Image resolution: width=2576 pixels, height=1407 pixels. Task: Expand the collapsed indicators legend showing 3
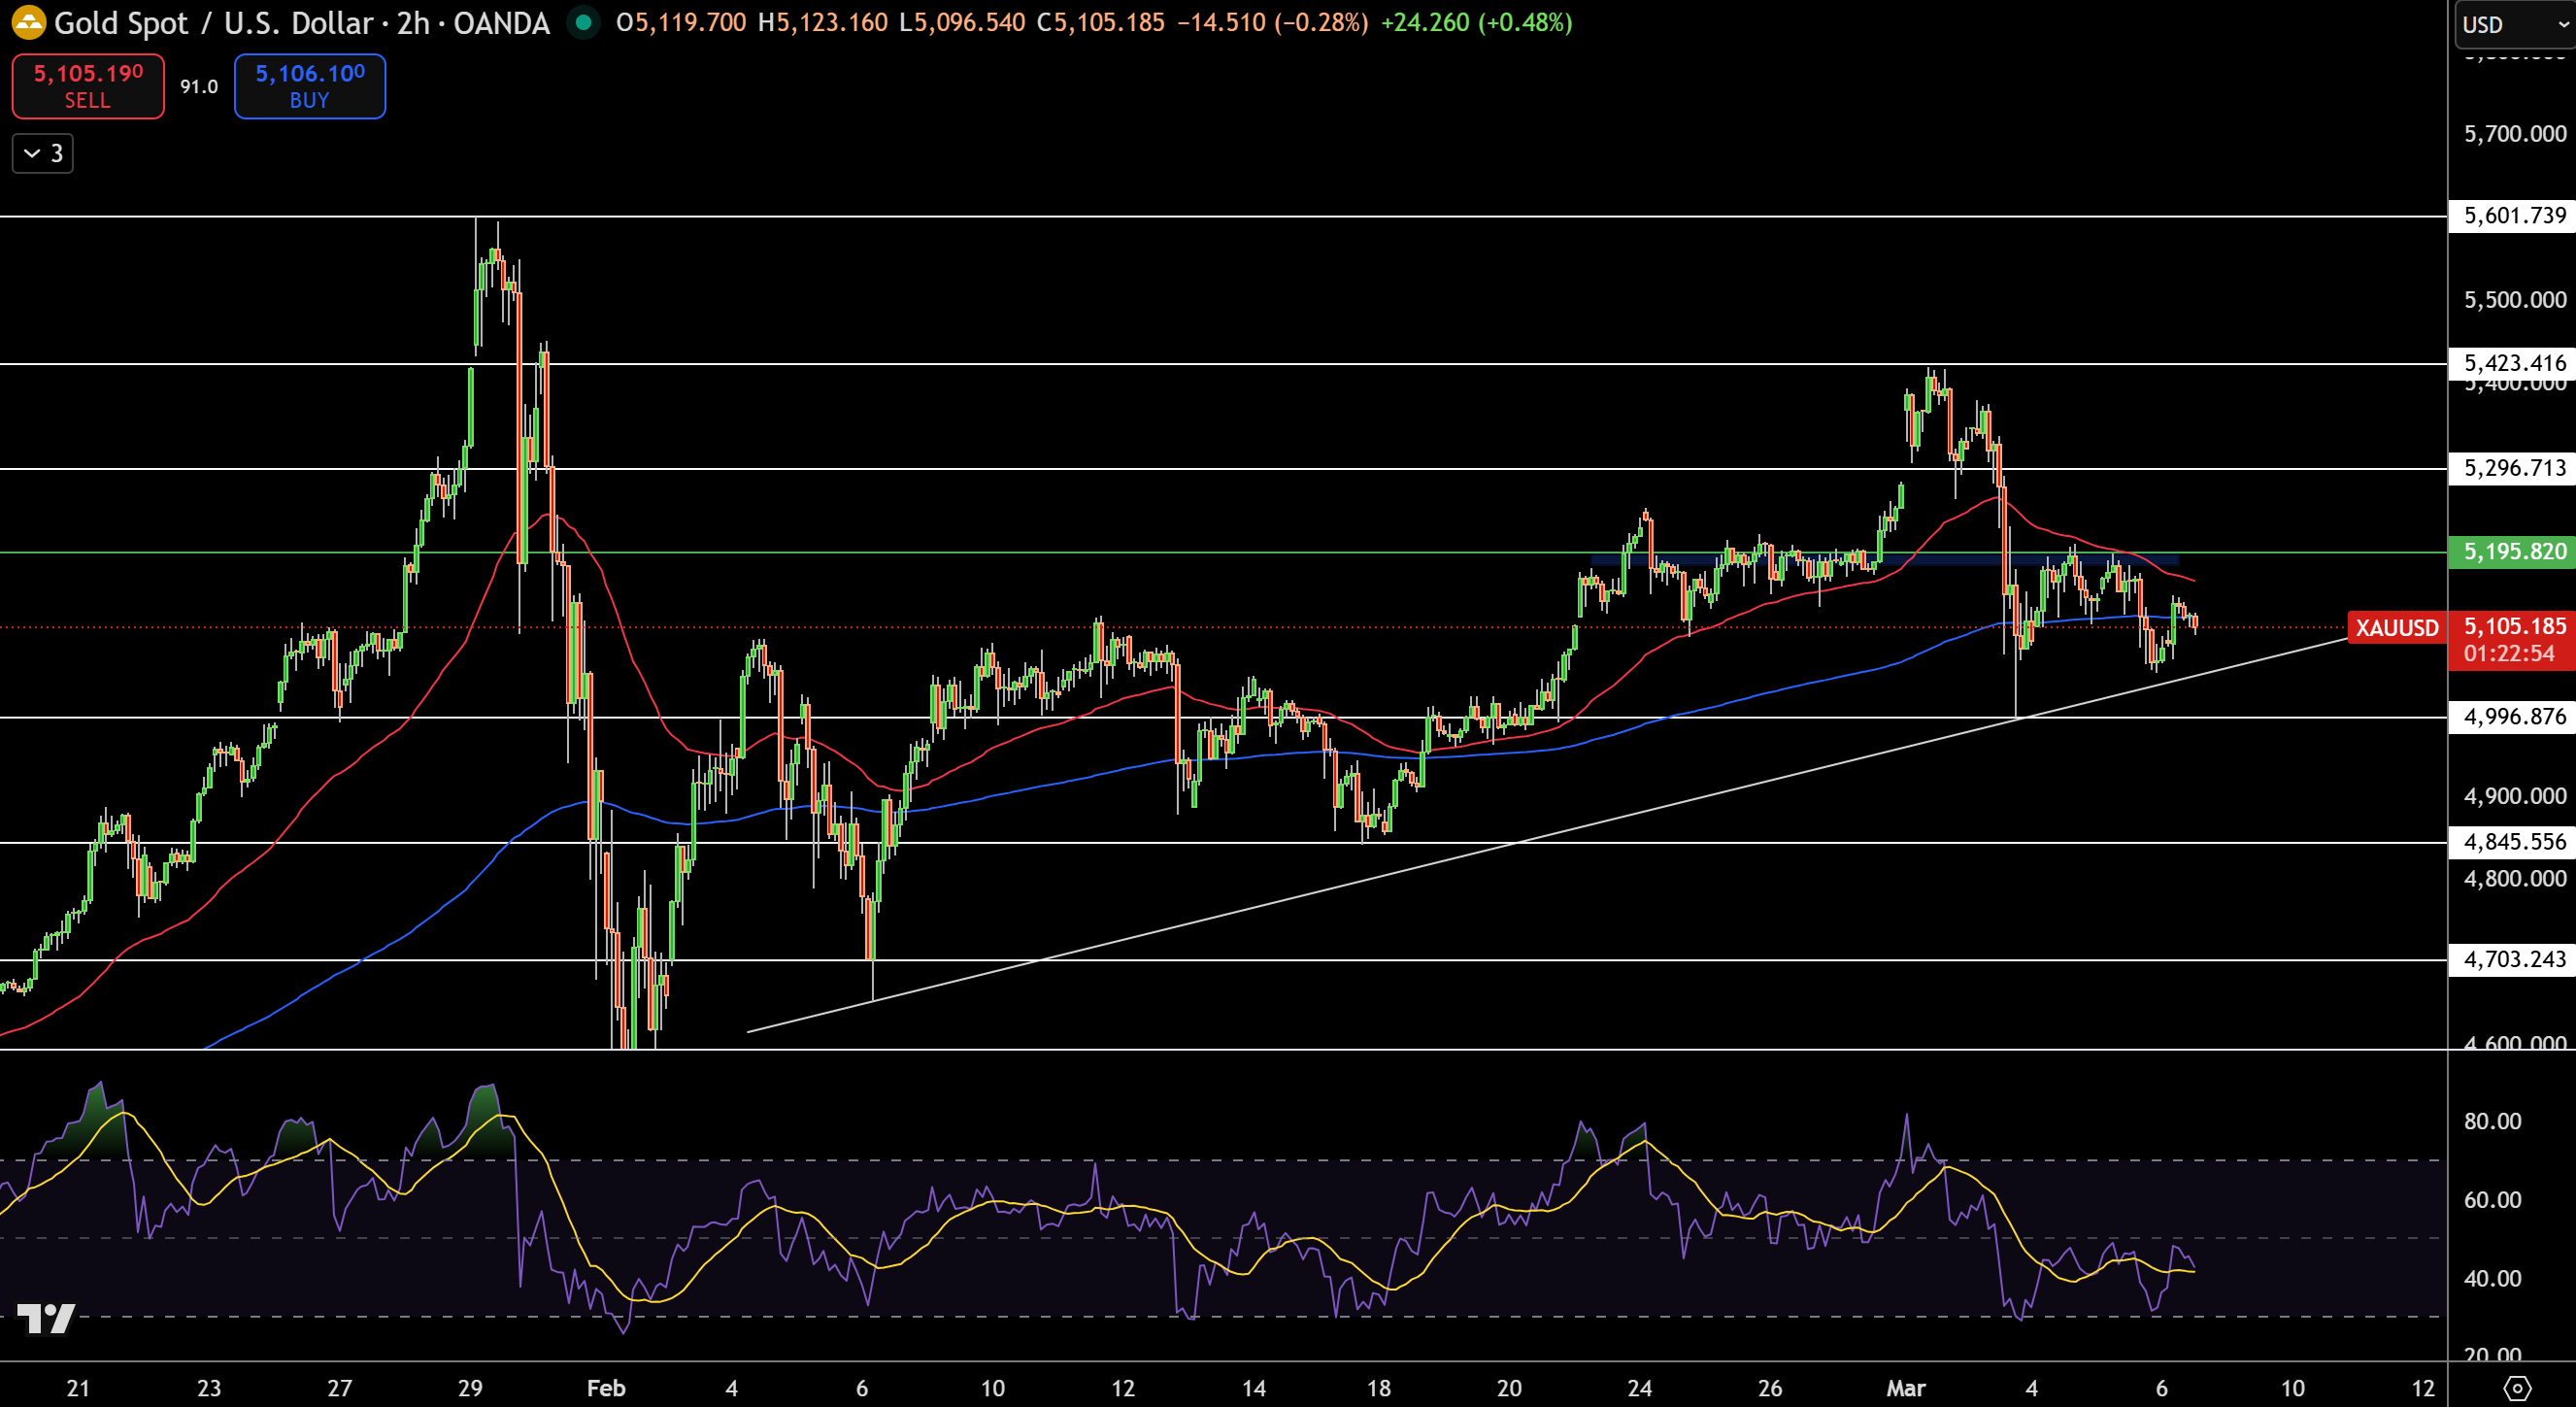click(x=43, y=153)
